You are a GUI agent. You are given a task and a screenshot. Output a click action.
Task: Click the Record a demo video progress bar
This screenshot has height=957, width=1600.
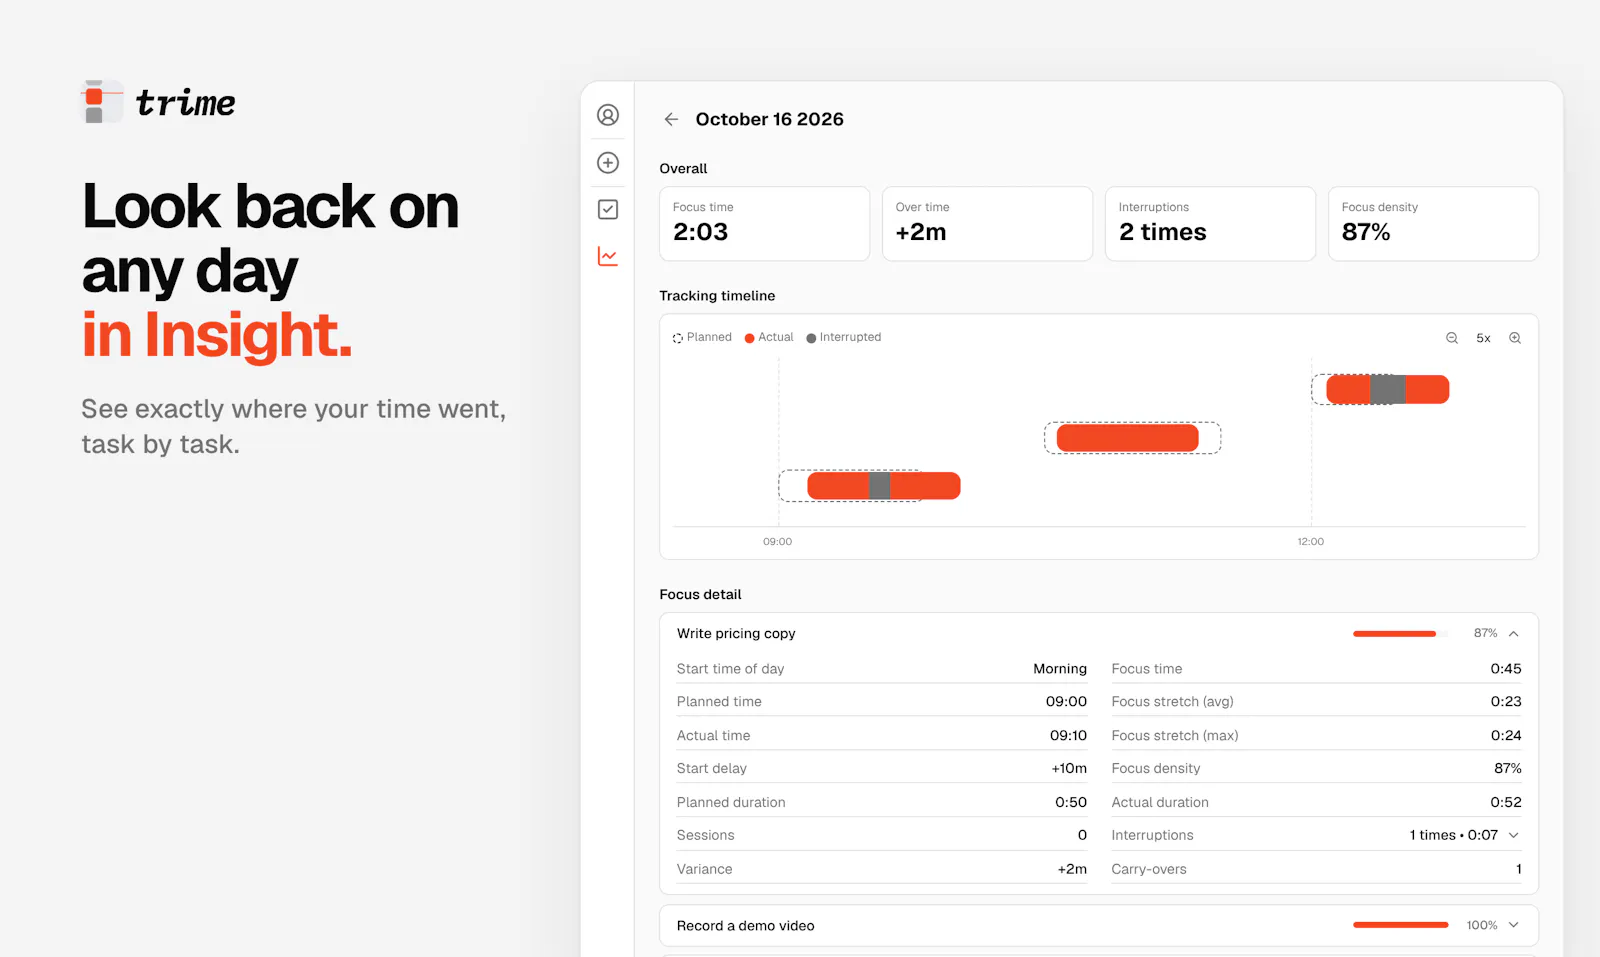(x=1400, y=925)
